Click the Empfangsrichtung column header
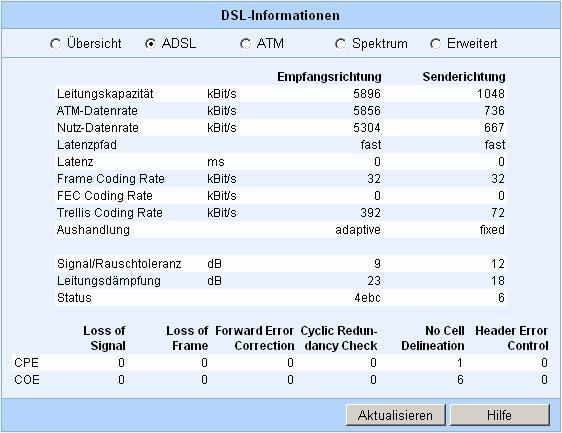 [x=329, y=77]
